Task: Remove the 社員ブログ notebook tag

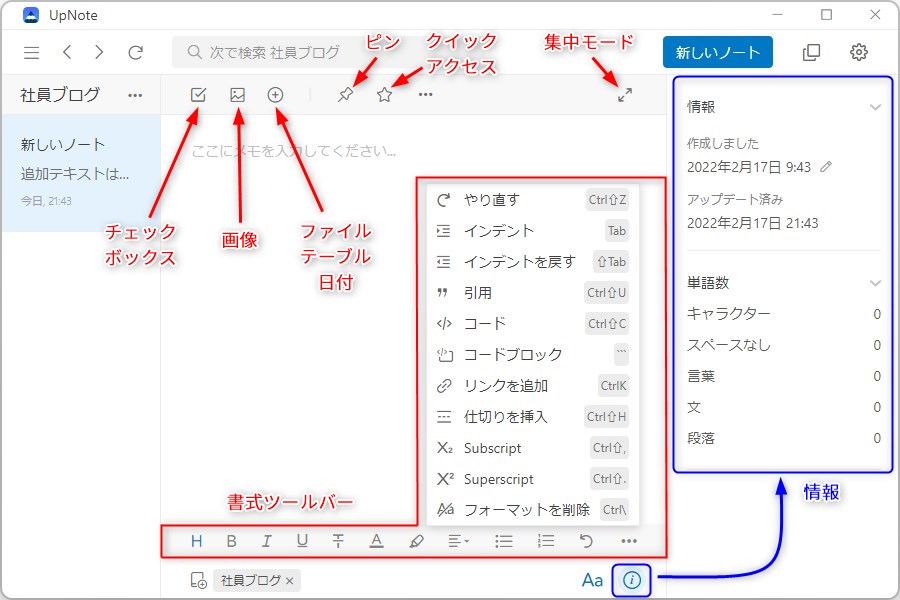Action: coord(289,581)
